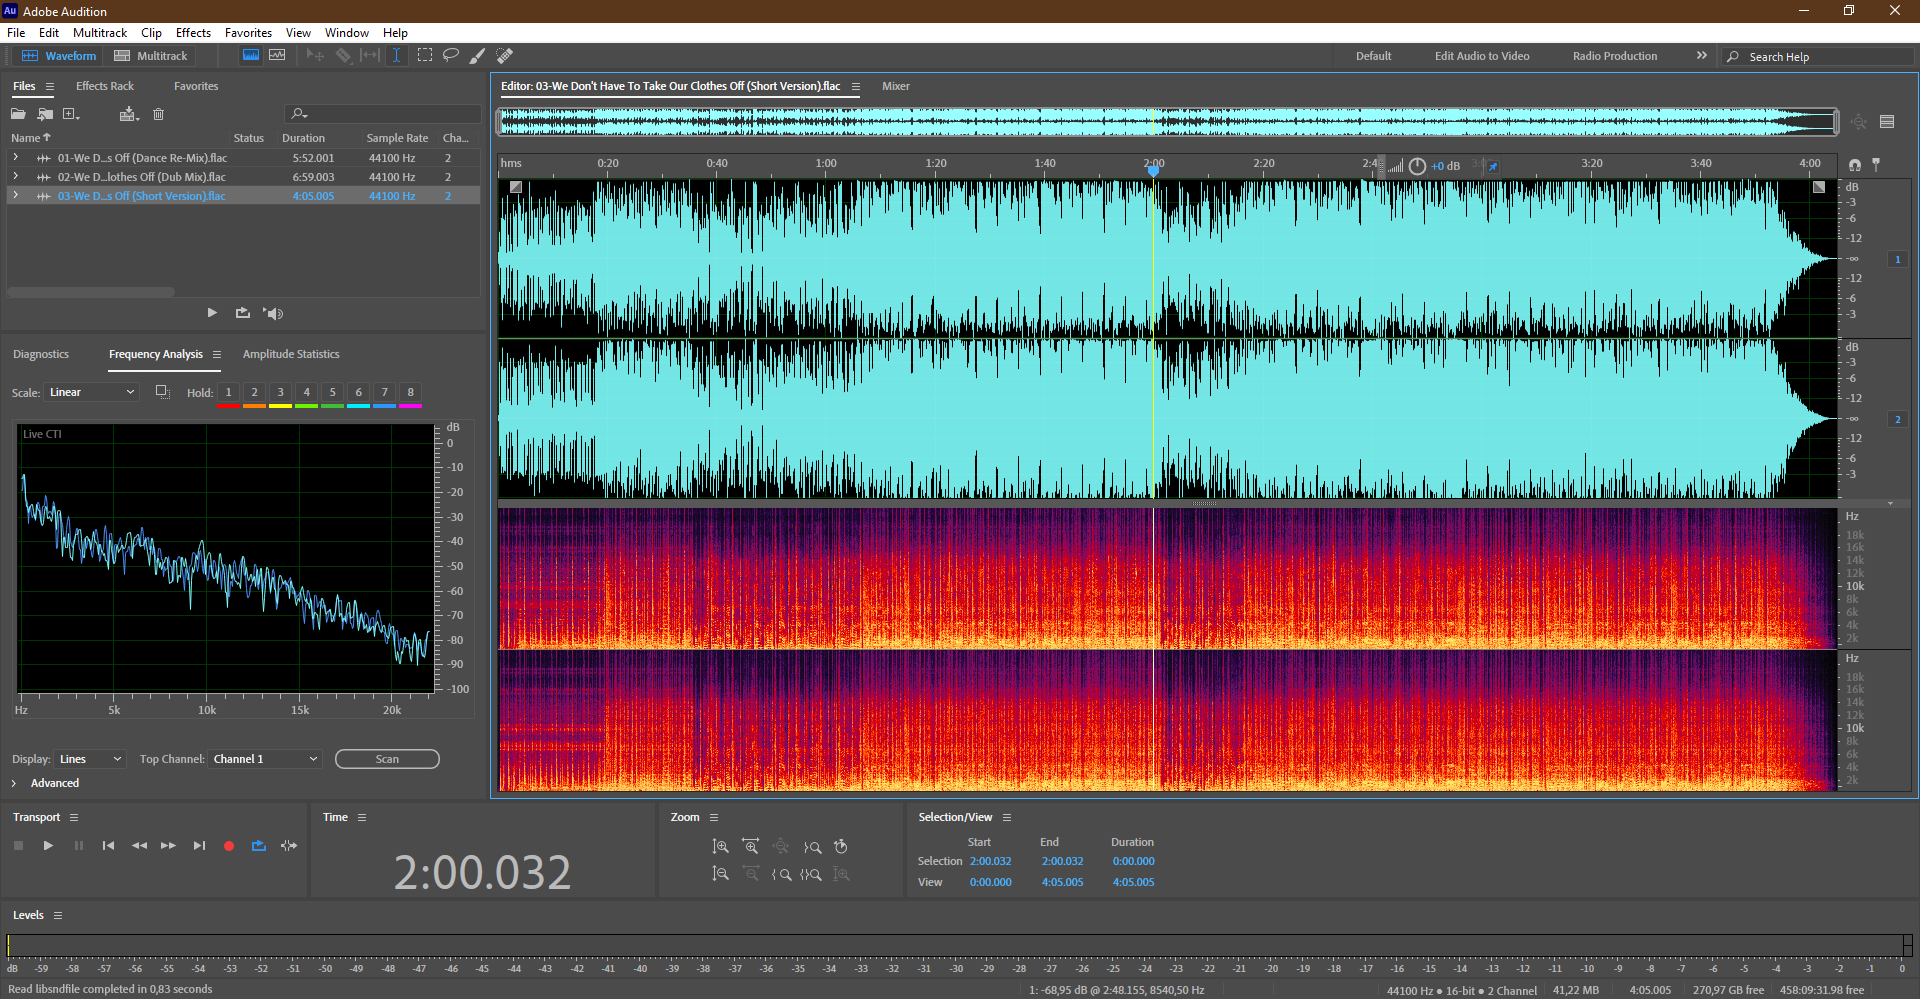The height and width of the screenshot is (999, 1920).
Task: Select the Default workspace
Action: coord(1373,56)
